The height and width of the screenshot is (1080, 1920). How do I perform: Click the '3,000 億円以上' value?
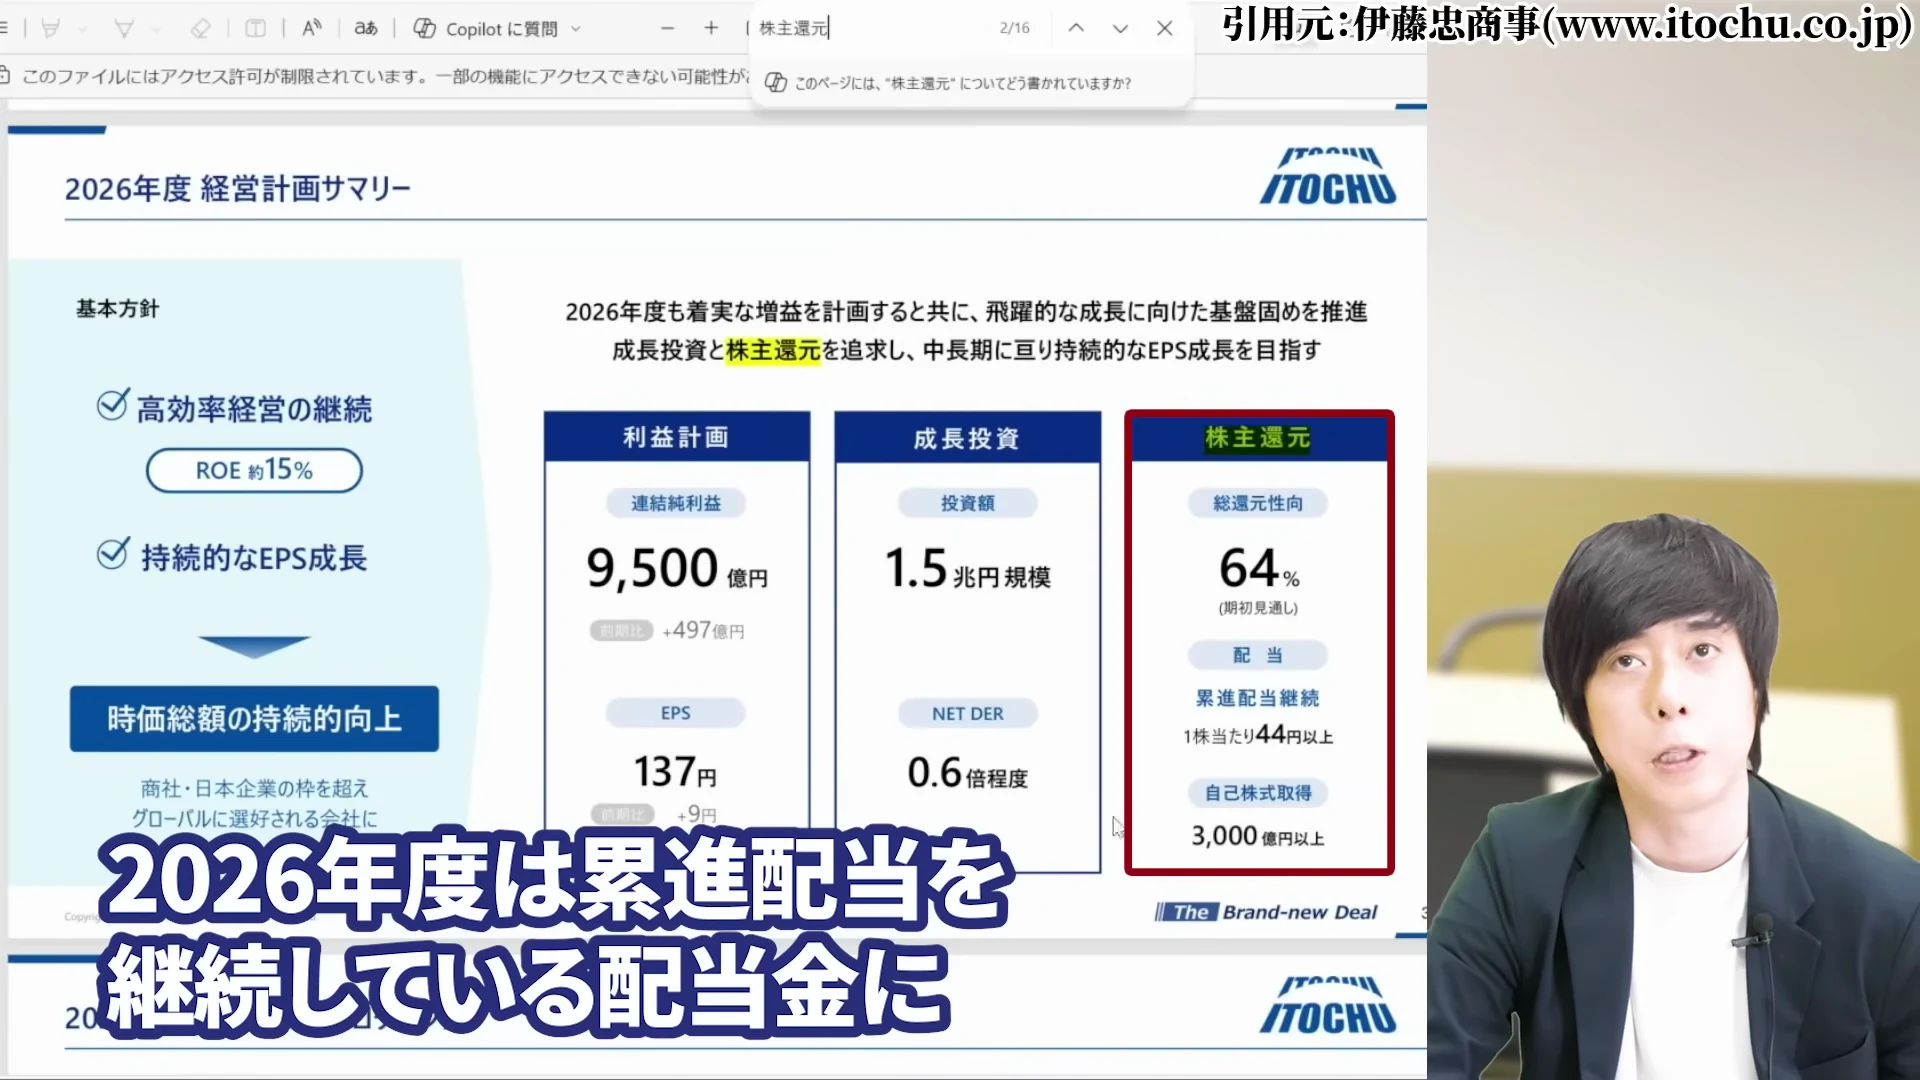(x=1258, y=836)
